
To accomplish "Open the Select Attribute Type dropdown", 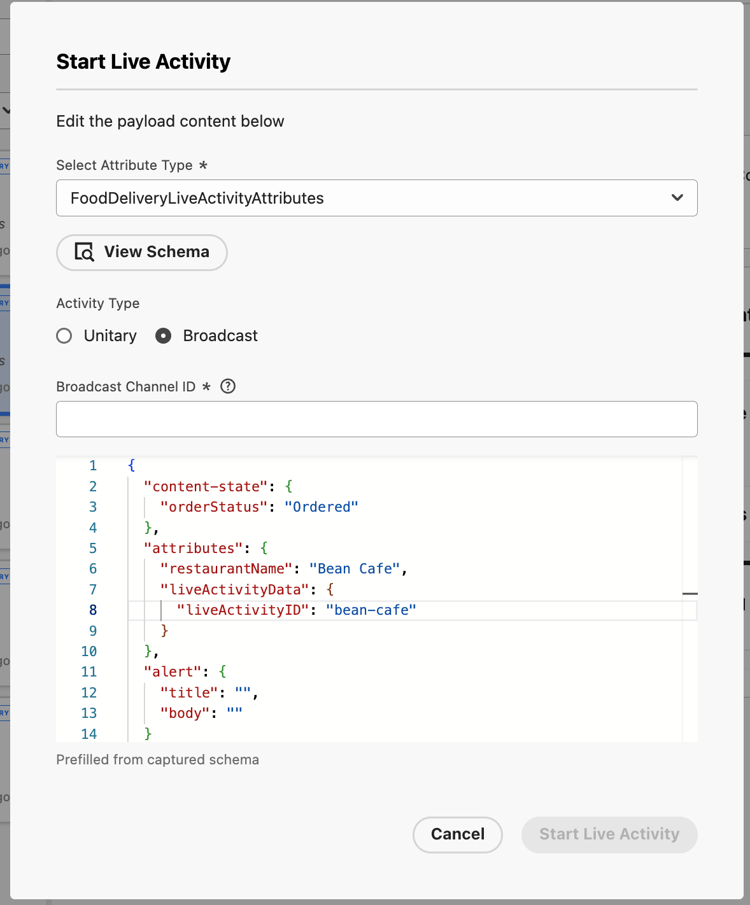I will click(x=376, y=198).
